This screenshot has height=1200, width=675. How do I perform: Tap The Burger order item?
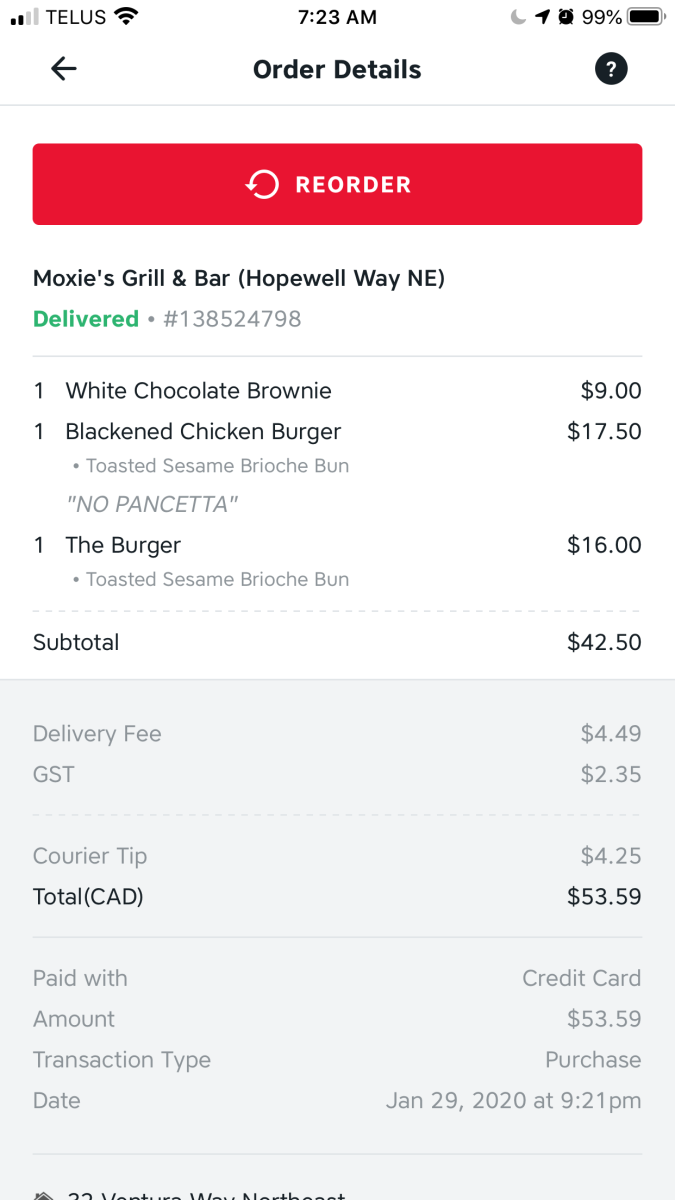(123, 545)
